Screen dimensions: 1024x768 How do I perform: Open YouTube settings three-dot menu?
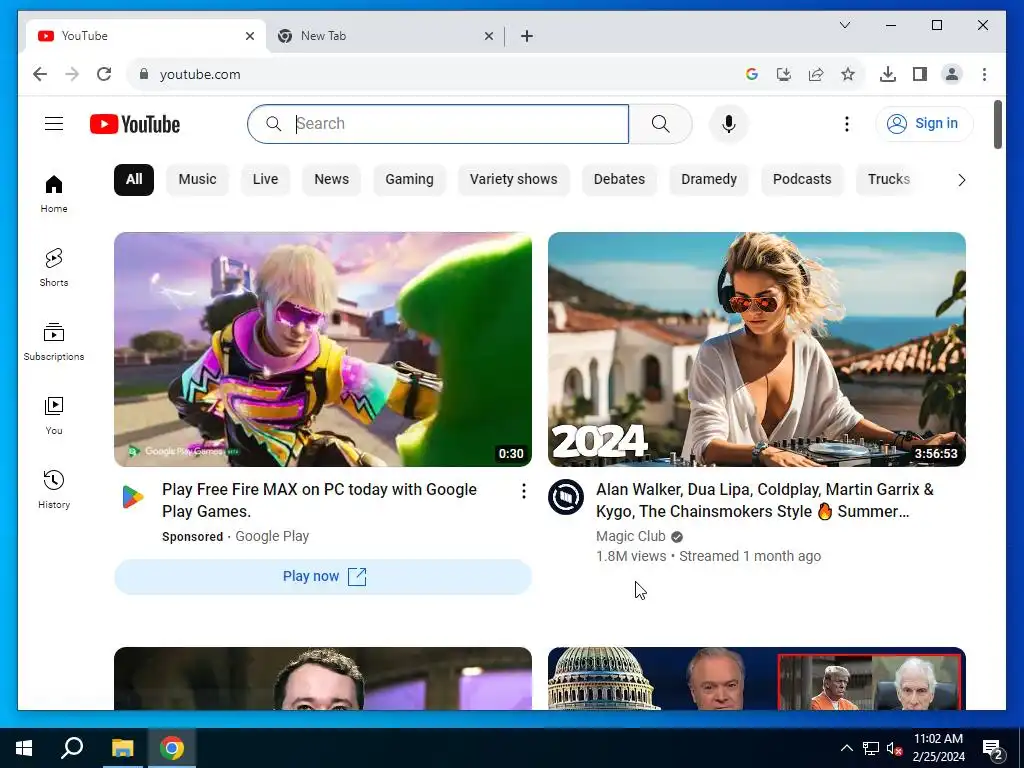pyautogui.click(x=846, y=123)
